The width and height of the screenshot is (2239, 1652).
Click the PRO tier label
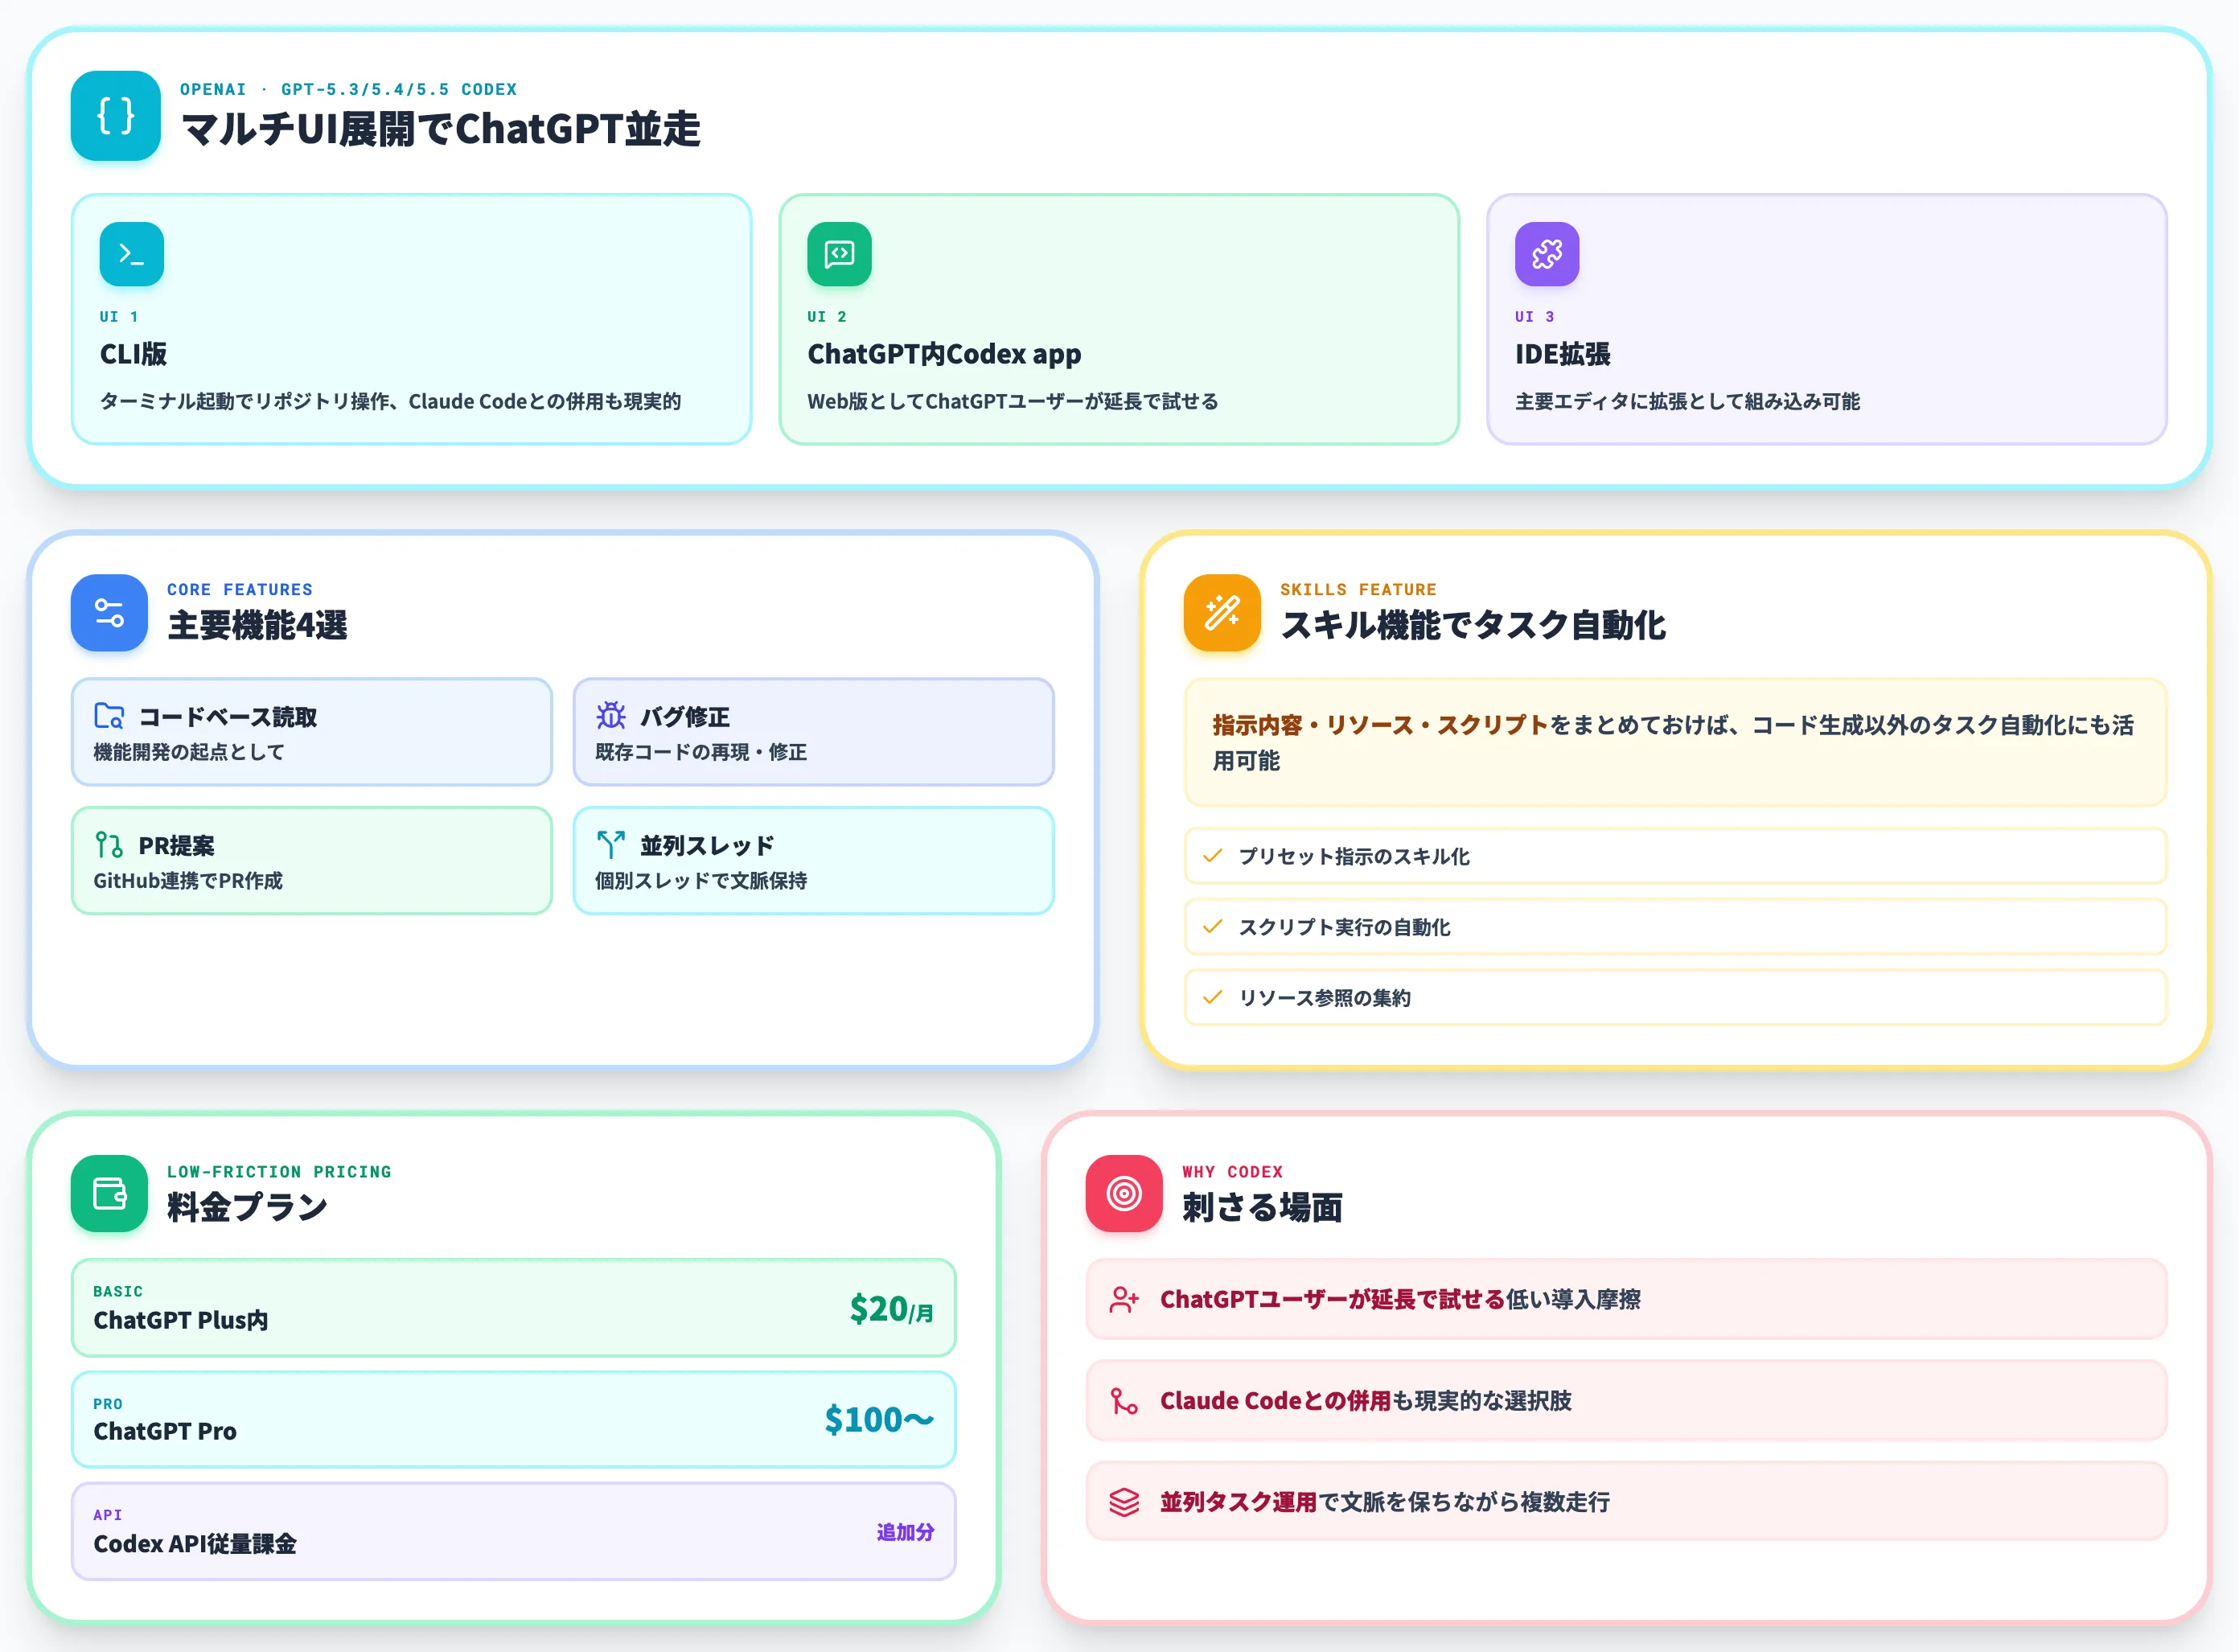[x=108, y=1404]
